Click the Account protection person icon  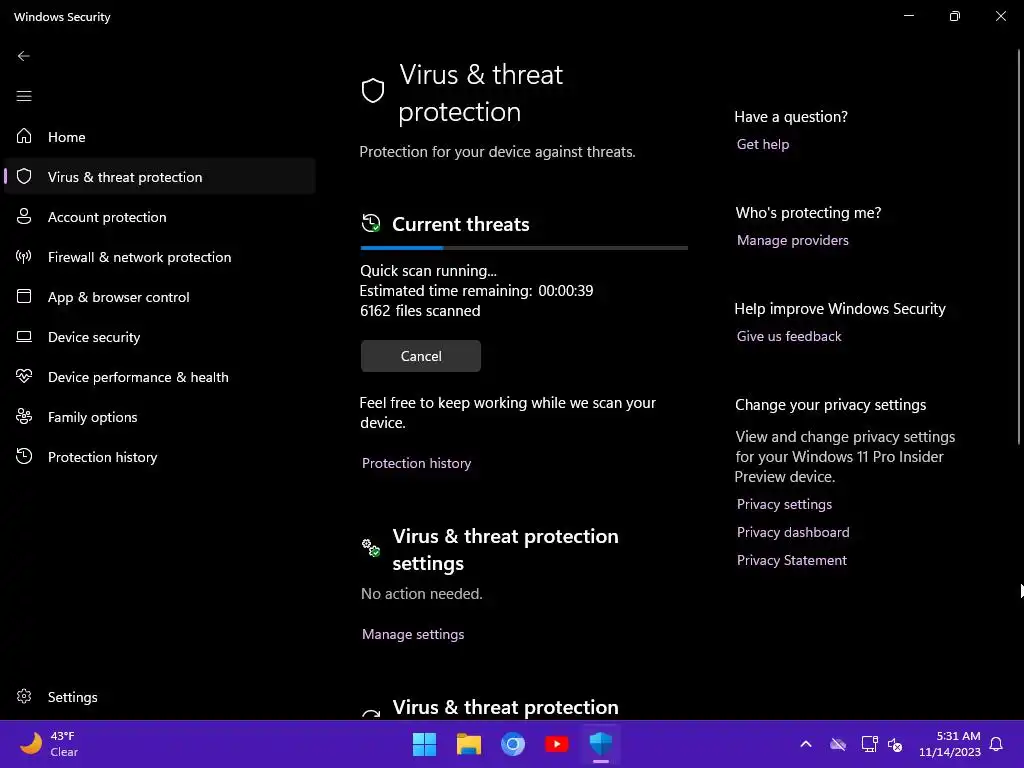click(x=24, y=216)
